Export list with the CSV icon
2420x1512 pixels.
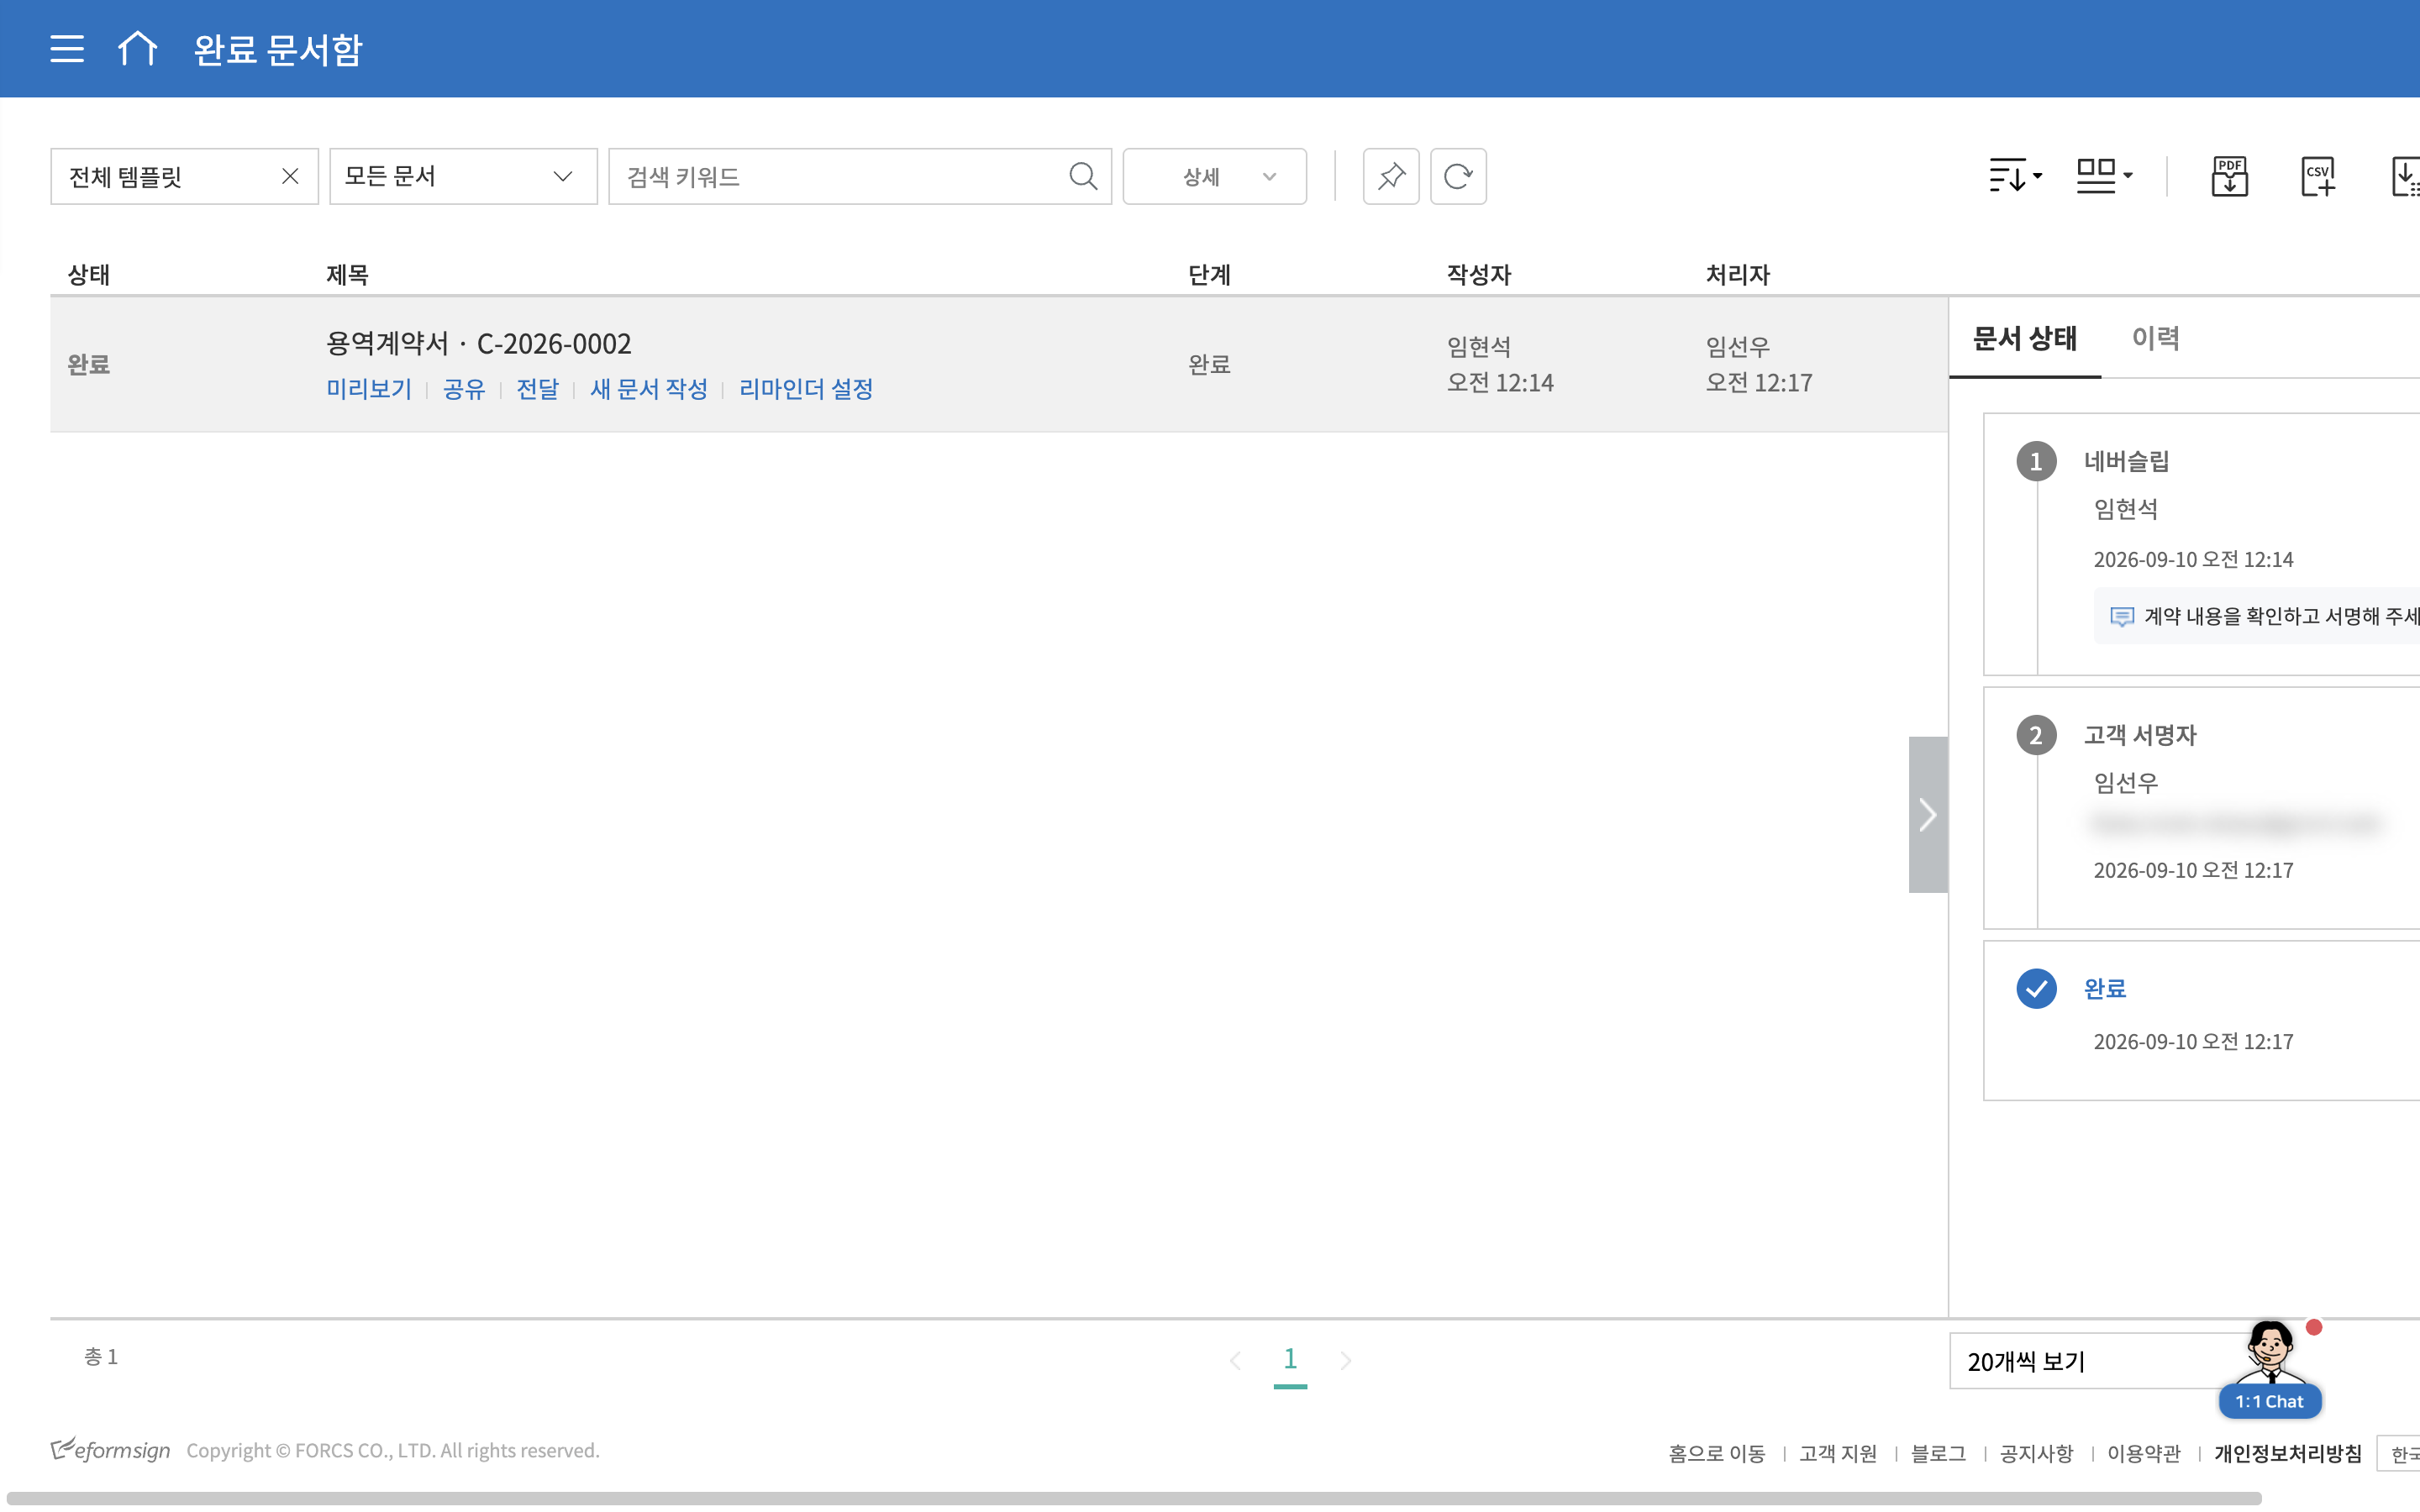point(2318,176)
